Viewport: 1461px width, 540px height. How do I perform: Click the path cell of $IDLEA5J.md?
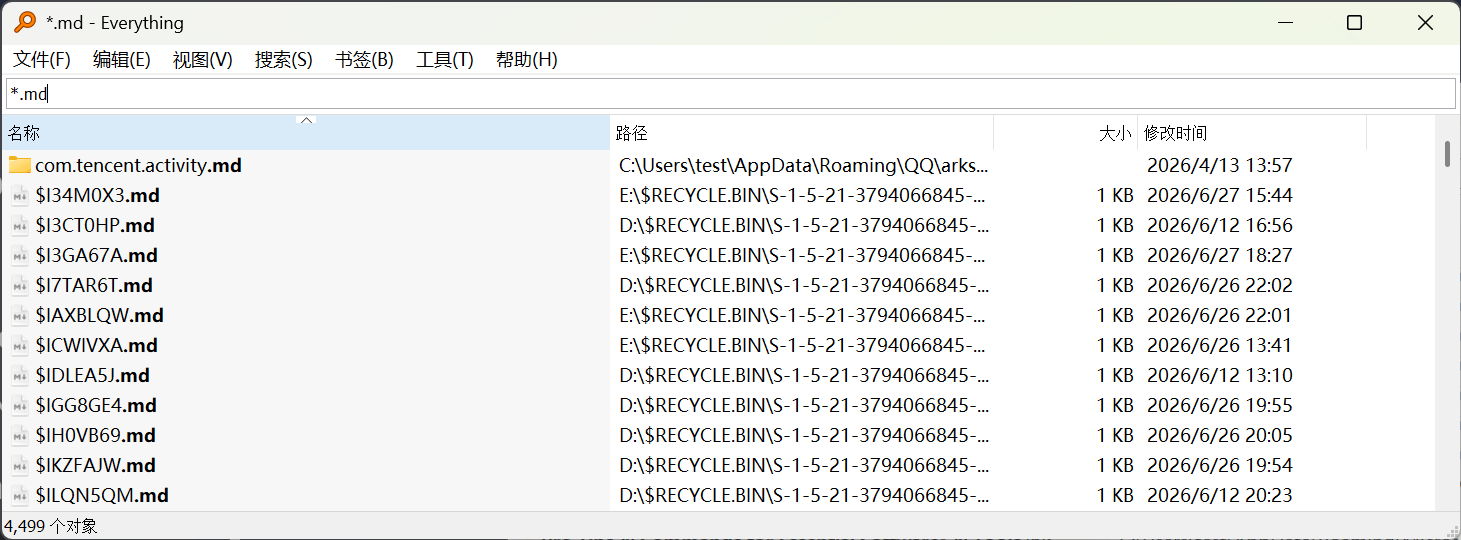(x=804, y=375)
